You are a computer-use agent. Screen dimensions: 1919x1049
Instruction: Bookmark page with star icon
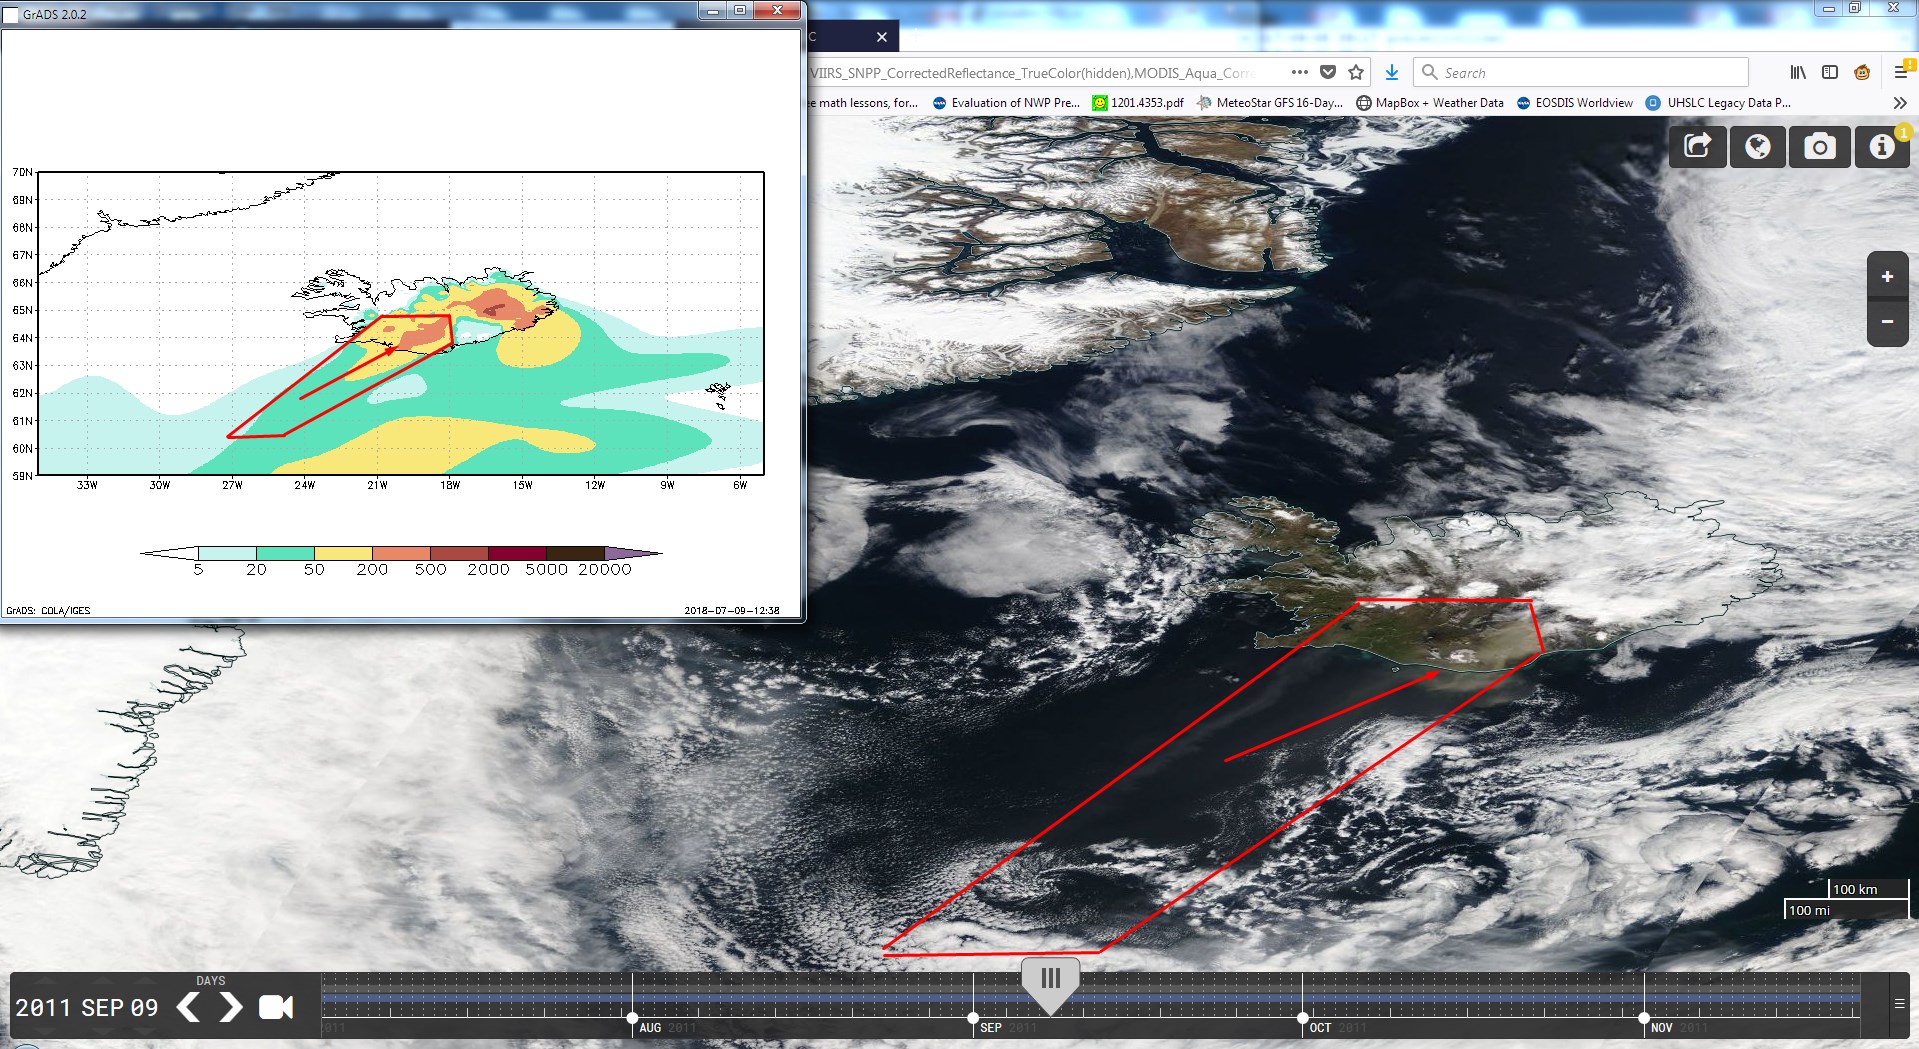[1356, 72]
